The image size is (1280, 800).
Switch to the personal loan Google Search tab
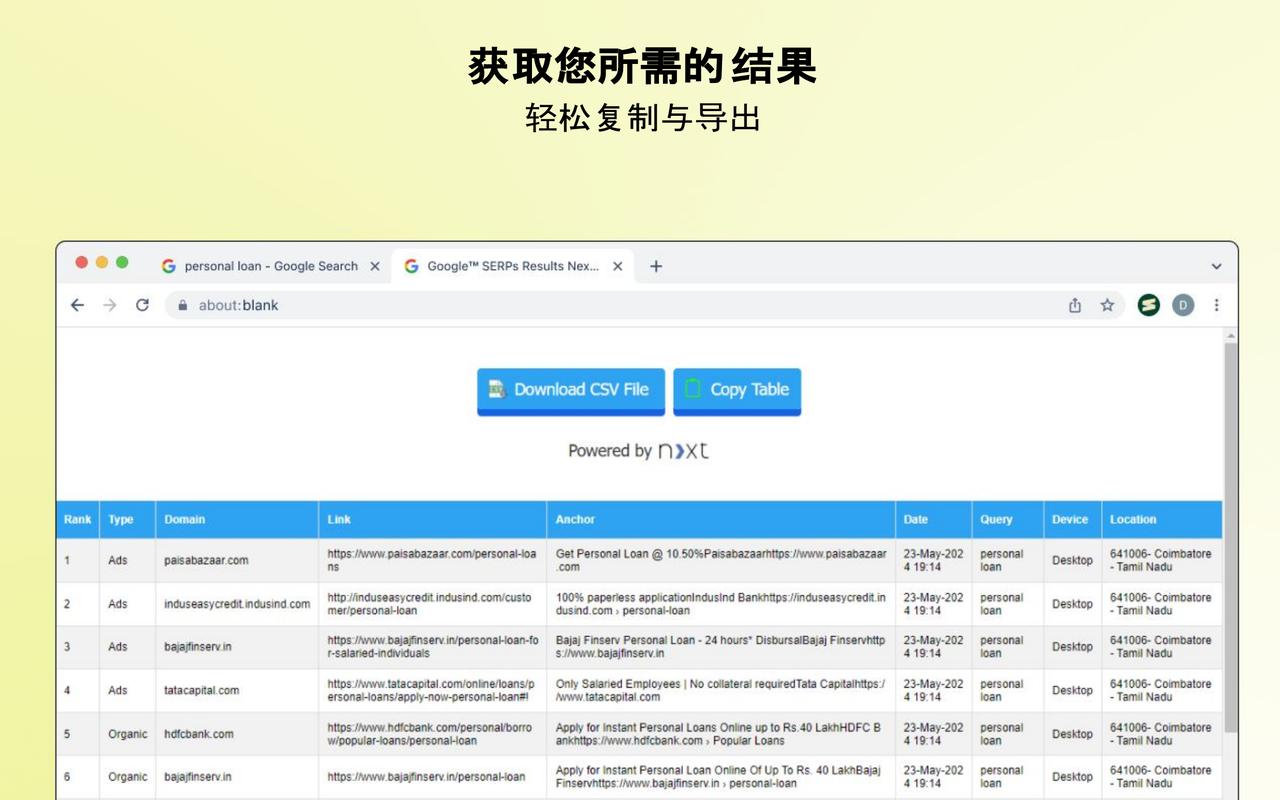(x=266, y=266)
